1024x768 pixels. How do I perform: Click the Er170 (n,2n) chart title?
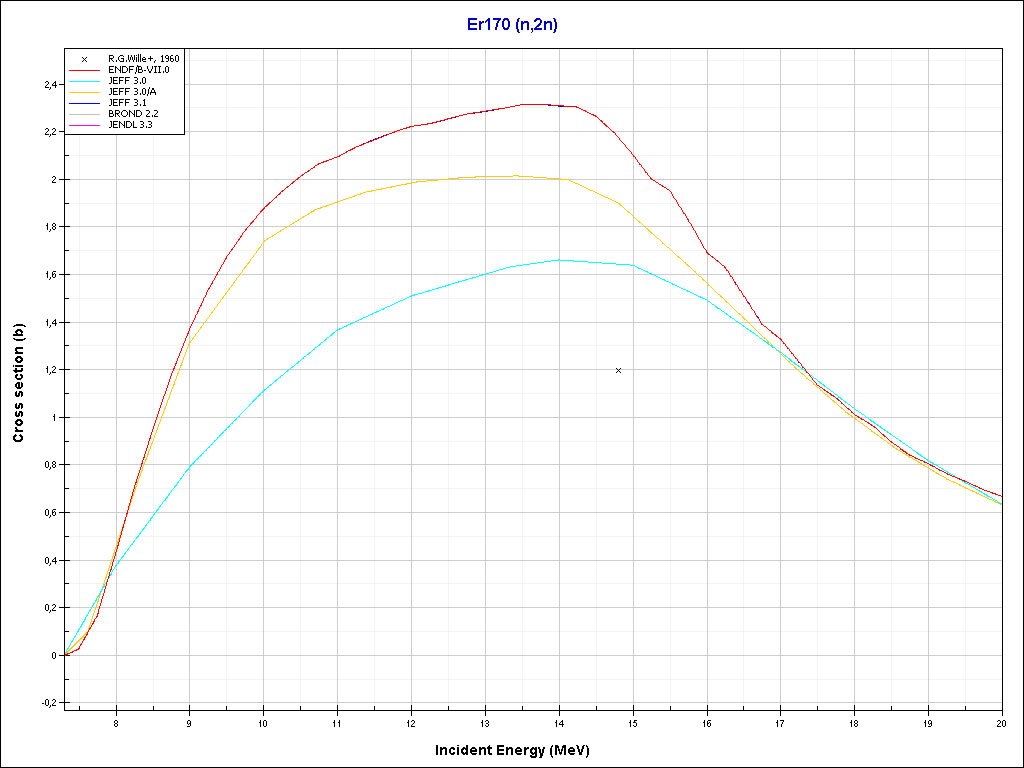[x=512, y=25]
